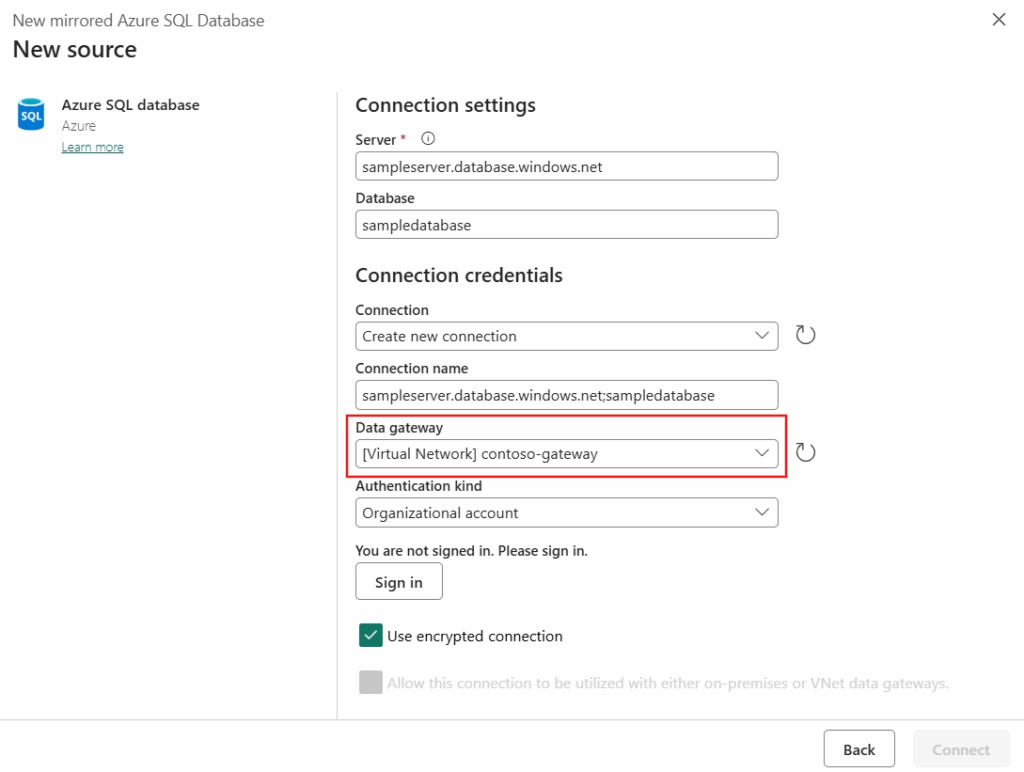Close the New source dialog
1024x772 pixels.
point(999,20)
